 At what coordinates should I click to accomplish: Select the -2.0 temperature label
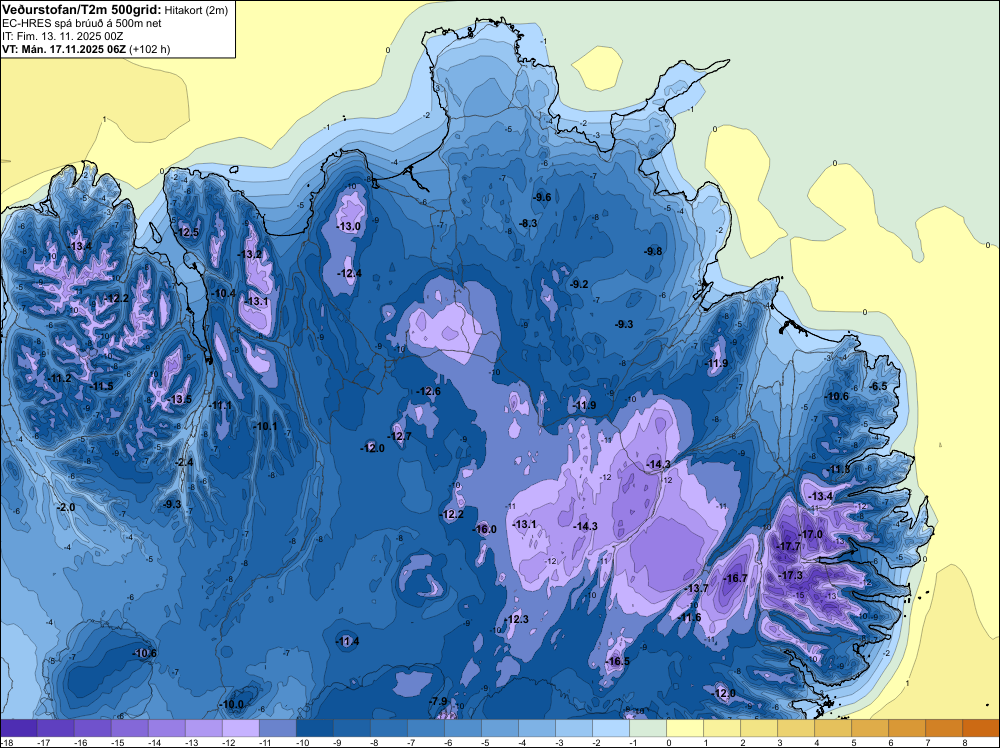tap(66, 507)
